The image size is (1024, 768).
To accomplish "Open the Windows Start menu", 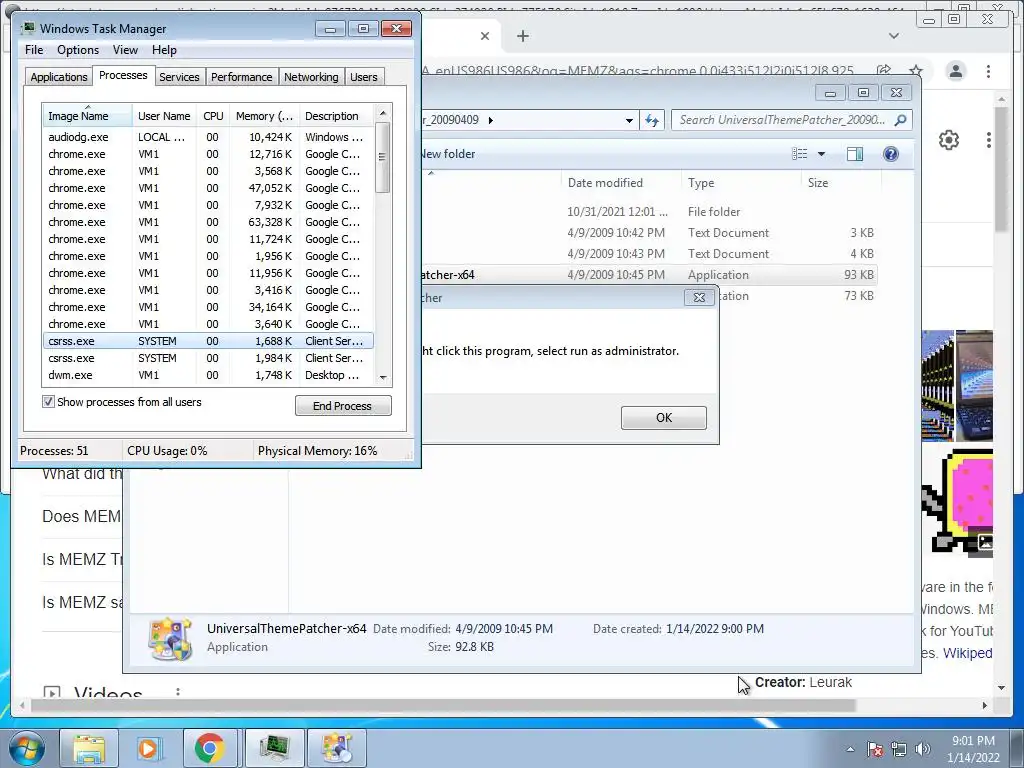I will pyautogui.click(x=26, y=748).
